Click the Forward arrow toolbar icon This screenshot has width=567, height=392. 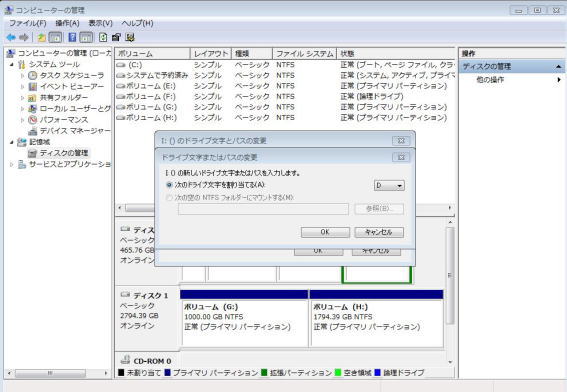click(x=24, y=37)
